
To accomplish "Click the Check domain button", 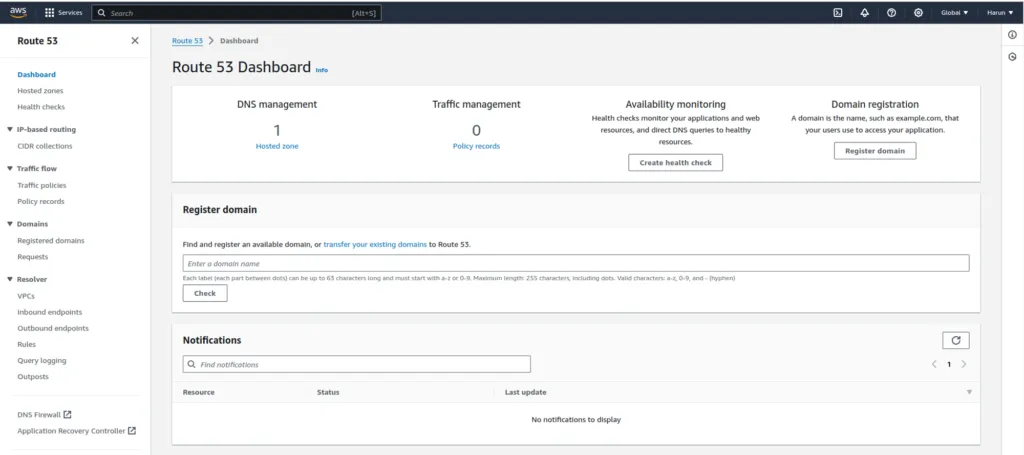I will coord(205,294).
